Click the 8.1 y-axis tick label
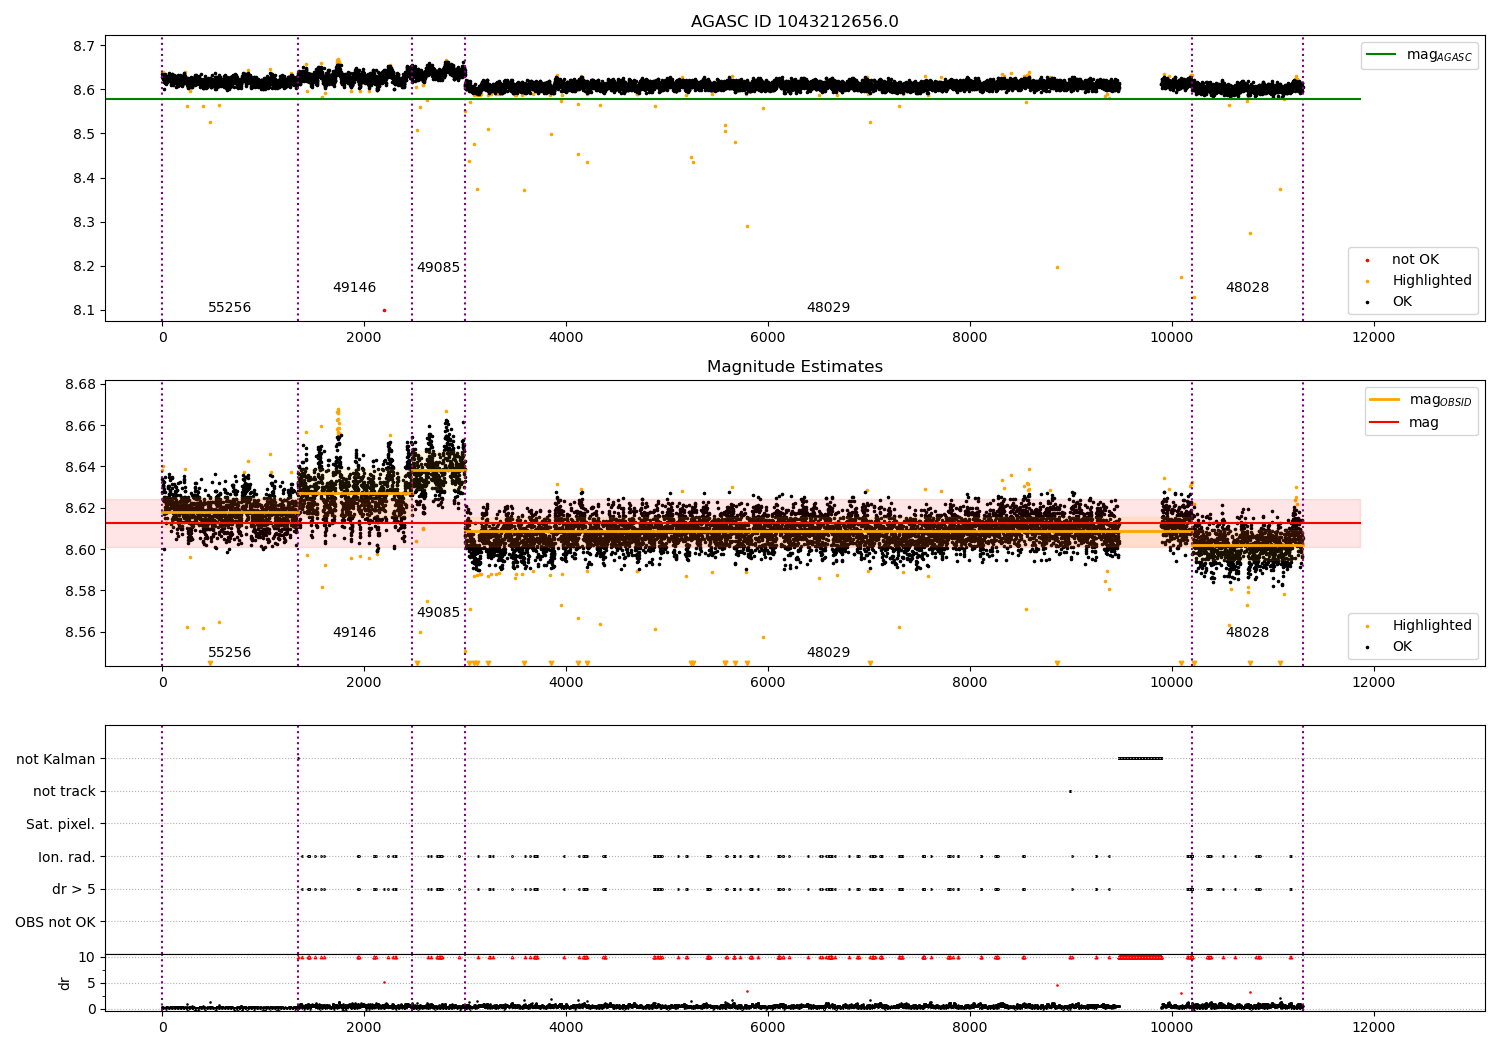Image resolution: width=1500 pixels, height=1050 pixels. [84, 311]
